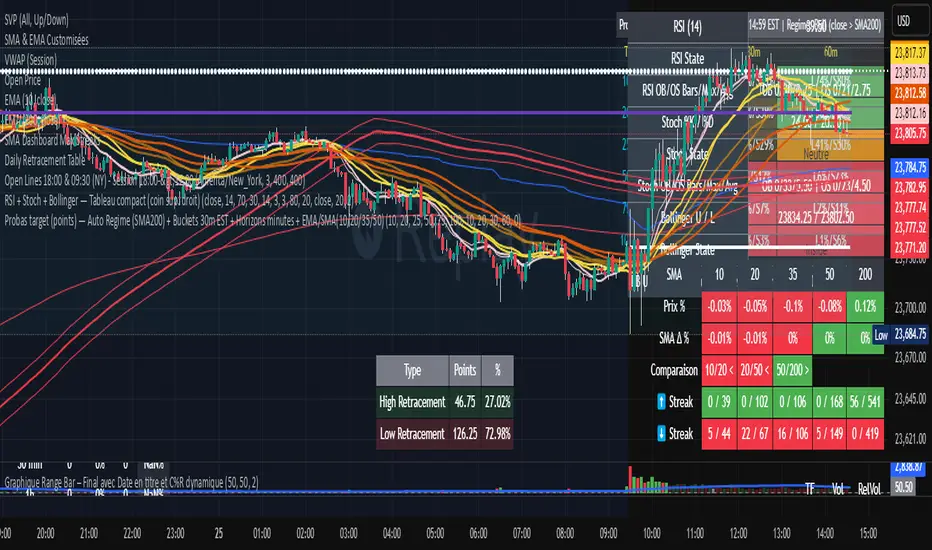Click the High Retracement row label

point(412,402)
